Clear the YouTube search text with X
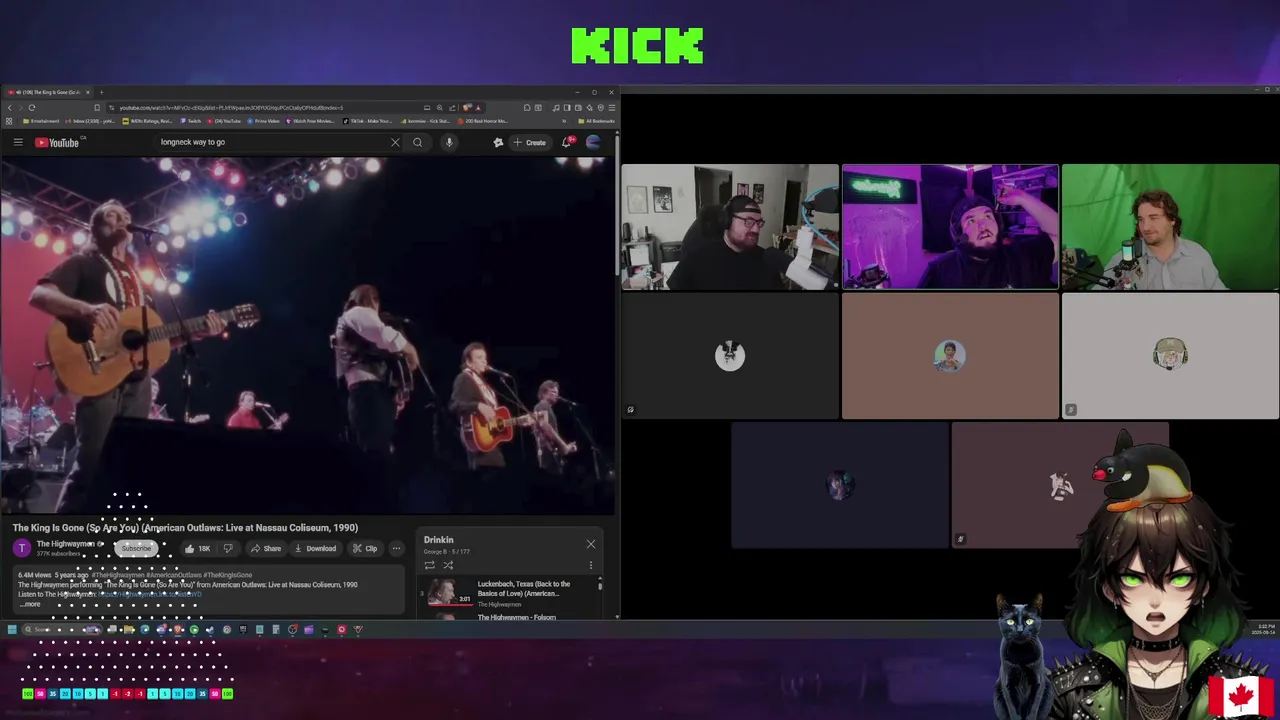 pyautogui.click(x=395, y=142)
